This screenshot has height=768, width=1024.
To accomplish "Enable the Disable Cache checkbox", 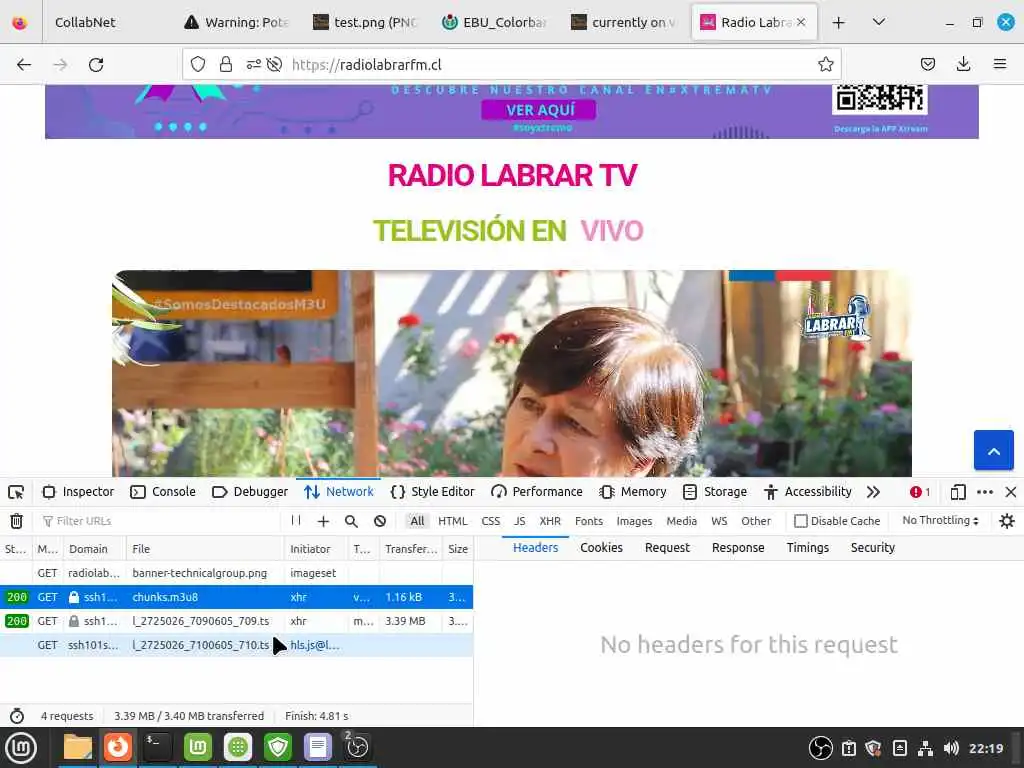I will coord(801,521).
